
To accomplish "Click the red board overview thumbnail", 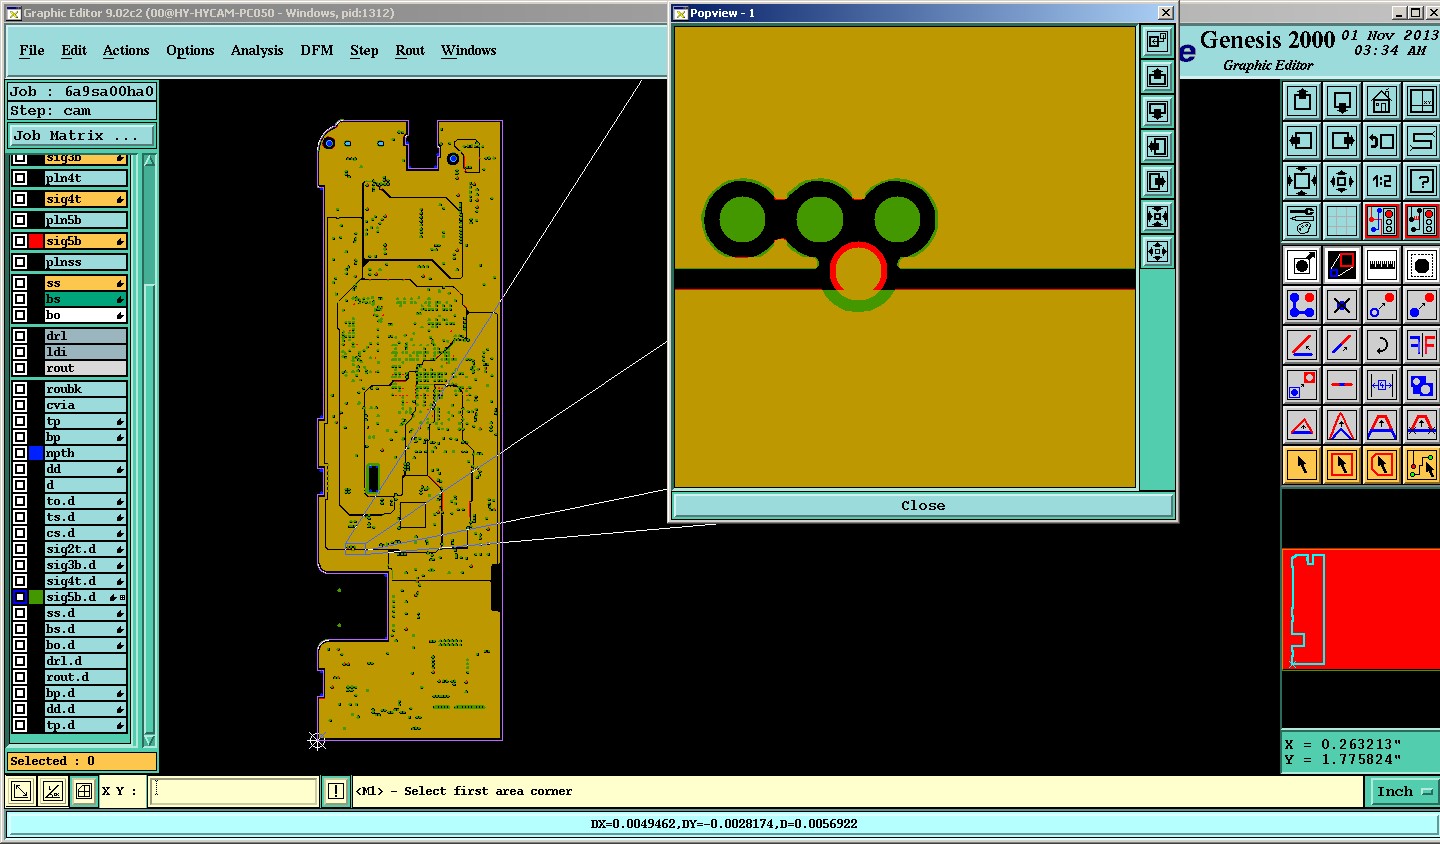I will tap(1361, 609).
